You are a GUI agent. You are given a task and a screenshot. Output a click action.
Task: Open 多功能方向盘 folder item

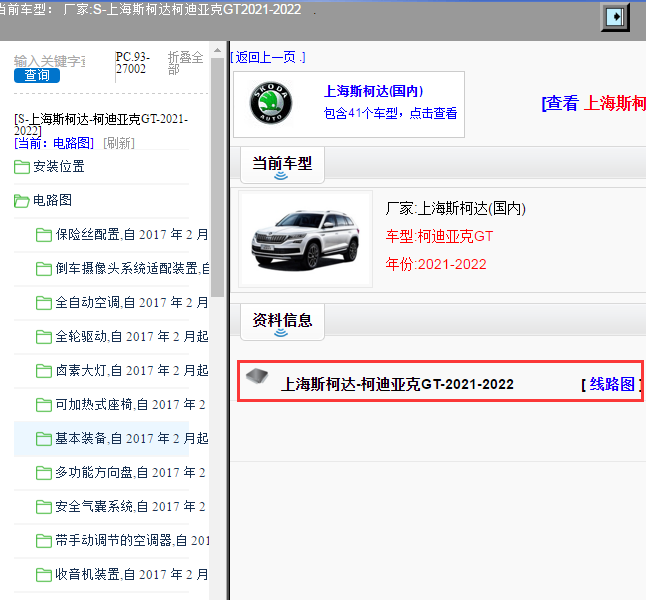tap(131, 473)
